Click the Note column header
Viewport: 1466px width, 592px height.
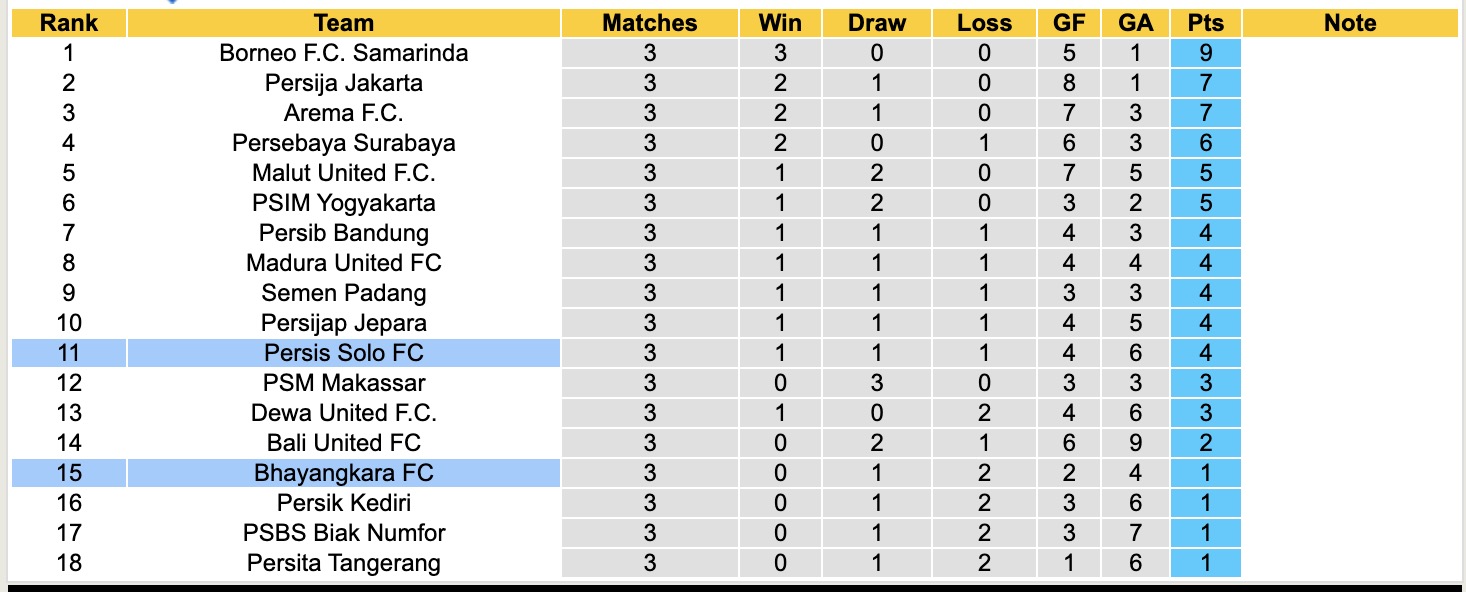point(1349,23)
